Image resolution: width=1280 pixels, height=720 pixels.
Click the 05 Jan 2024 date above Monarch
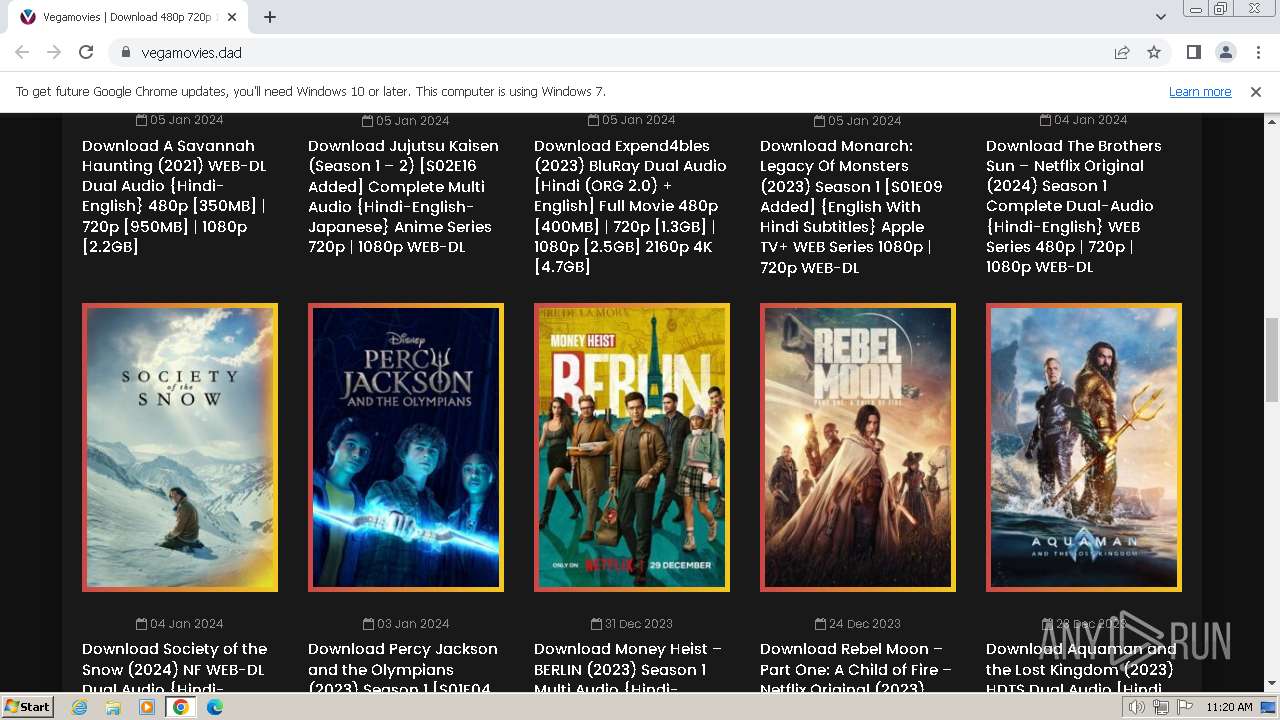tap(858, 120)
